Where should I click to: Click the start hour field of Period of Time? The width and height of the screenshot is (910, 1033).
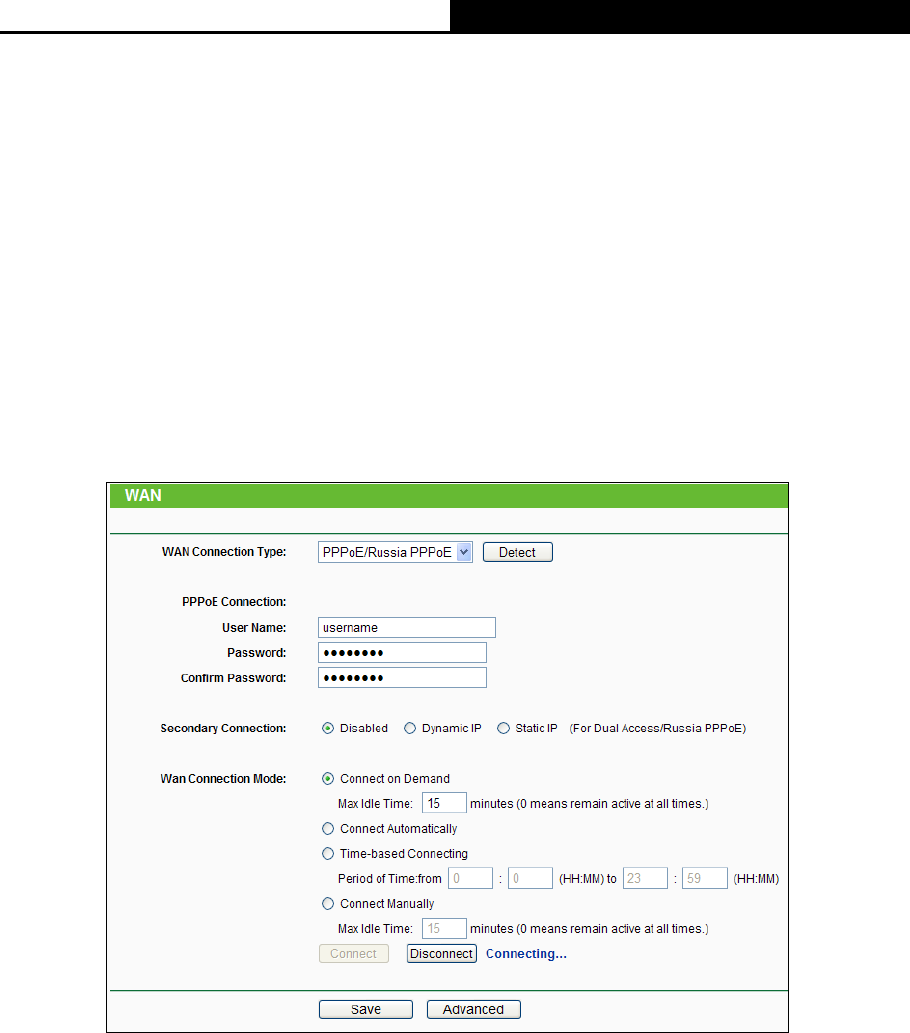[x=470, y=878]
